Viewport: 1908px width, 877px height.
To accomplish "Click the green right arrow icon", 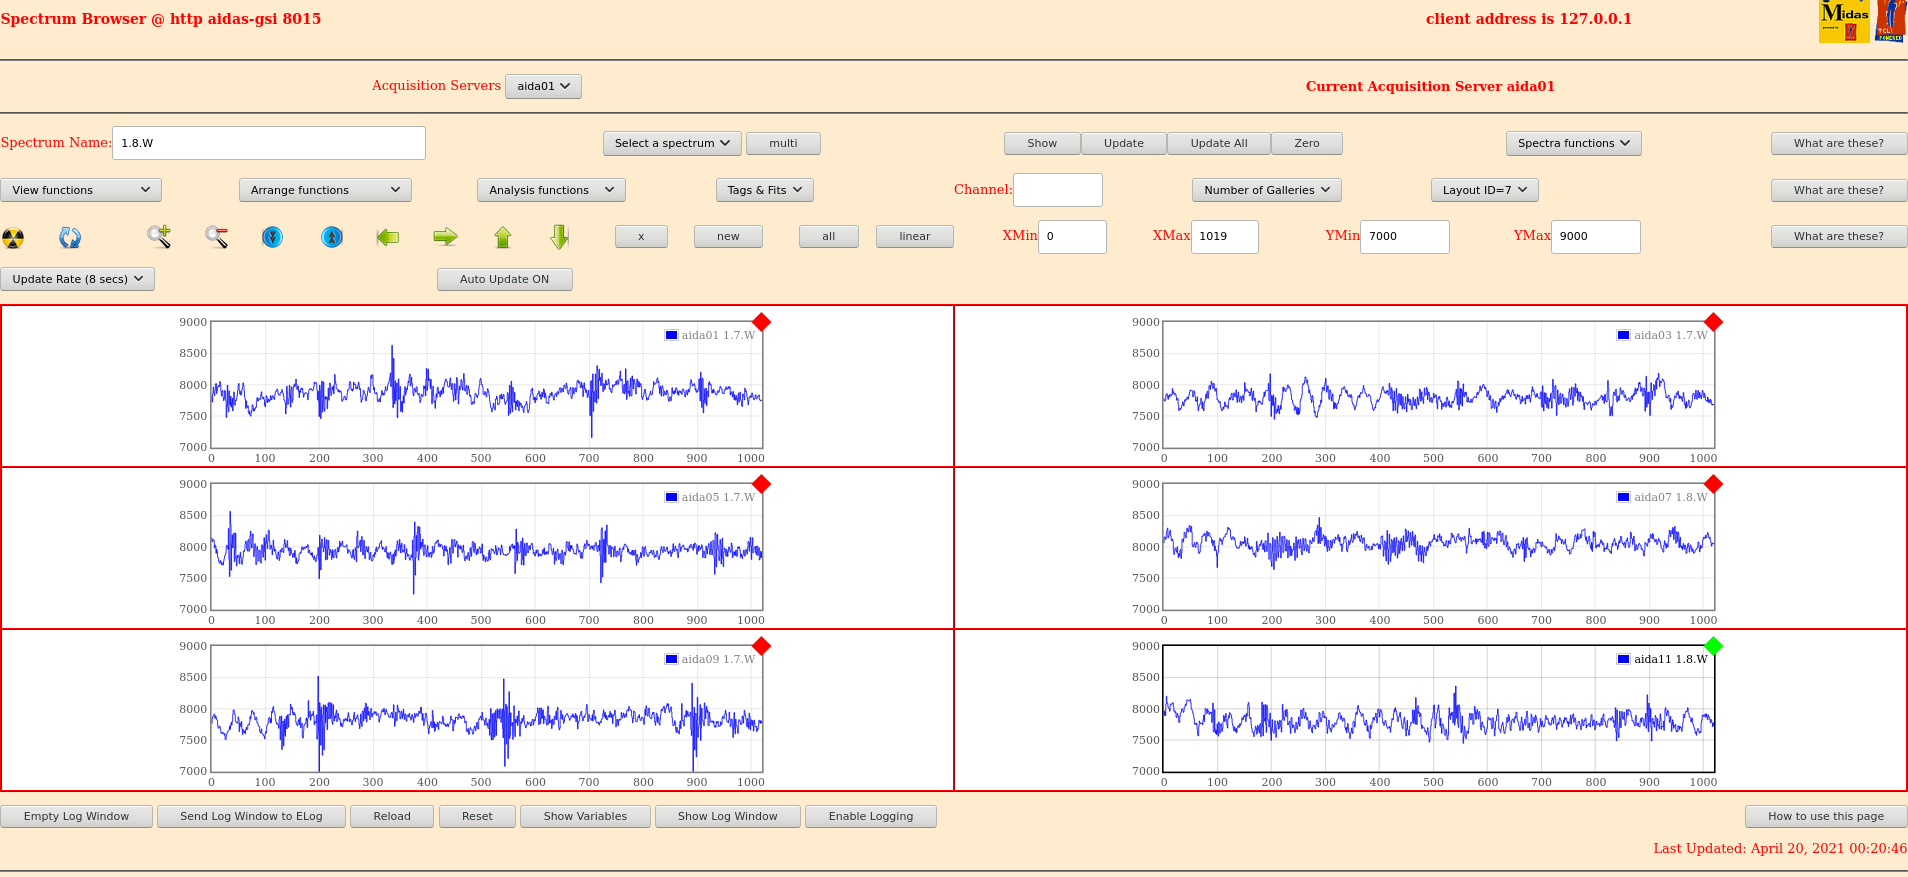I will click(x=445, y=237).
